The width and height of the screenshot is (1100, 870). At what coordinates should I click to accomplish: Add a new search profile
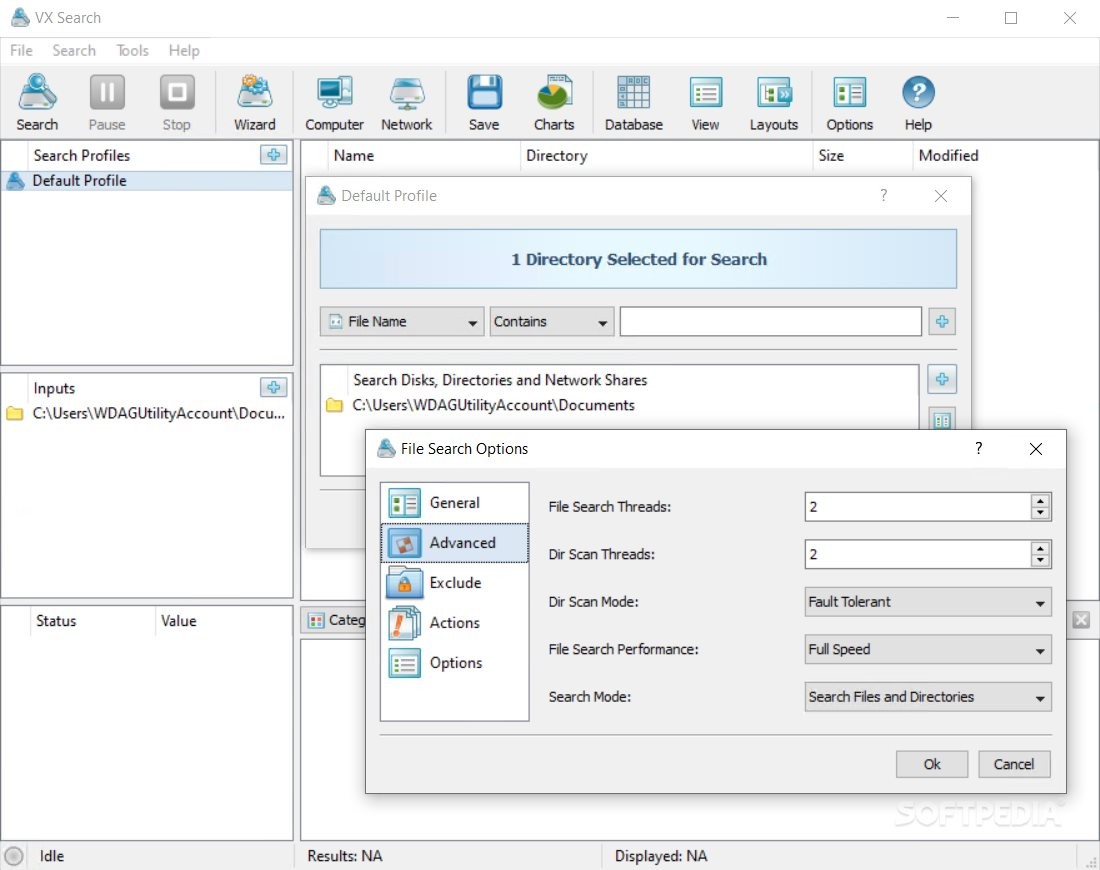pos(274,154)
